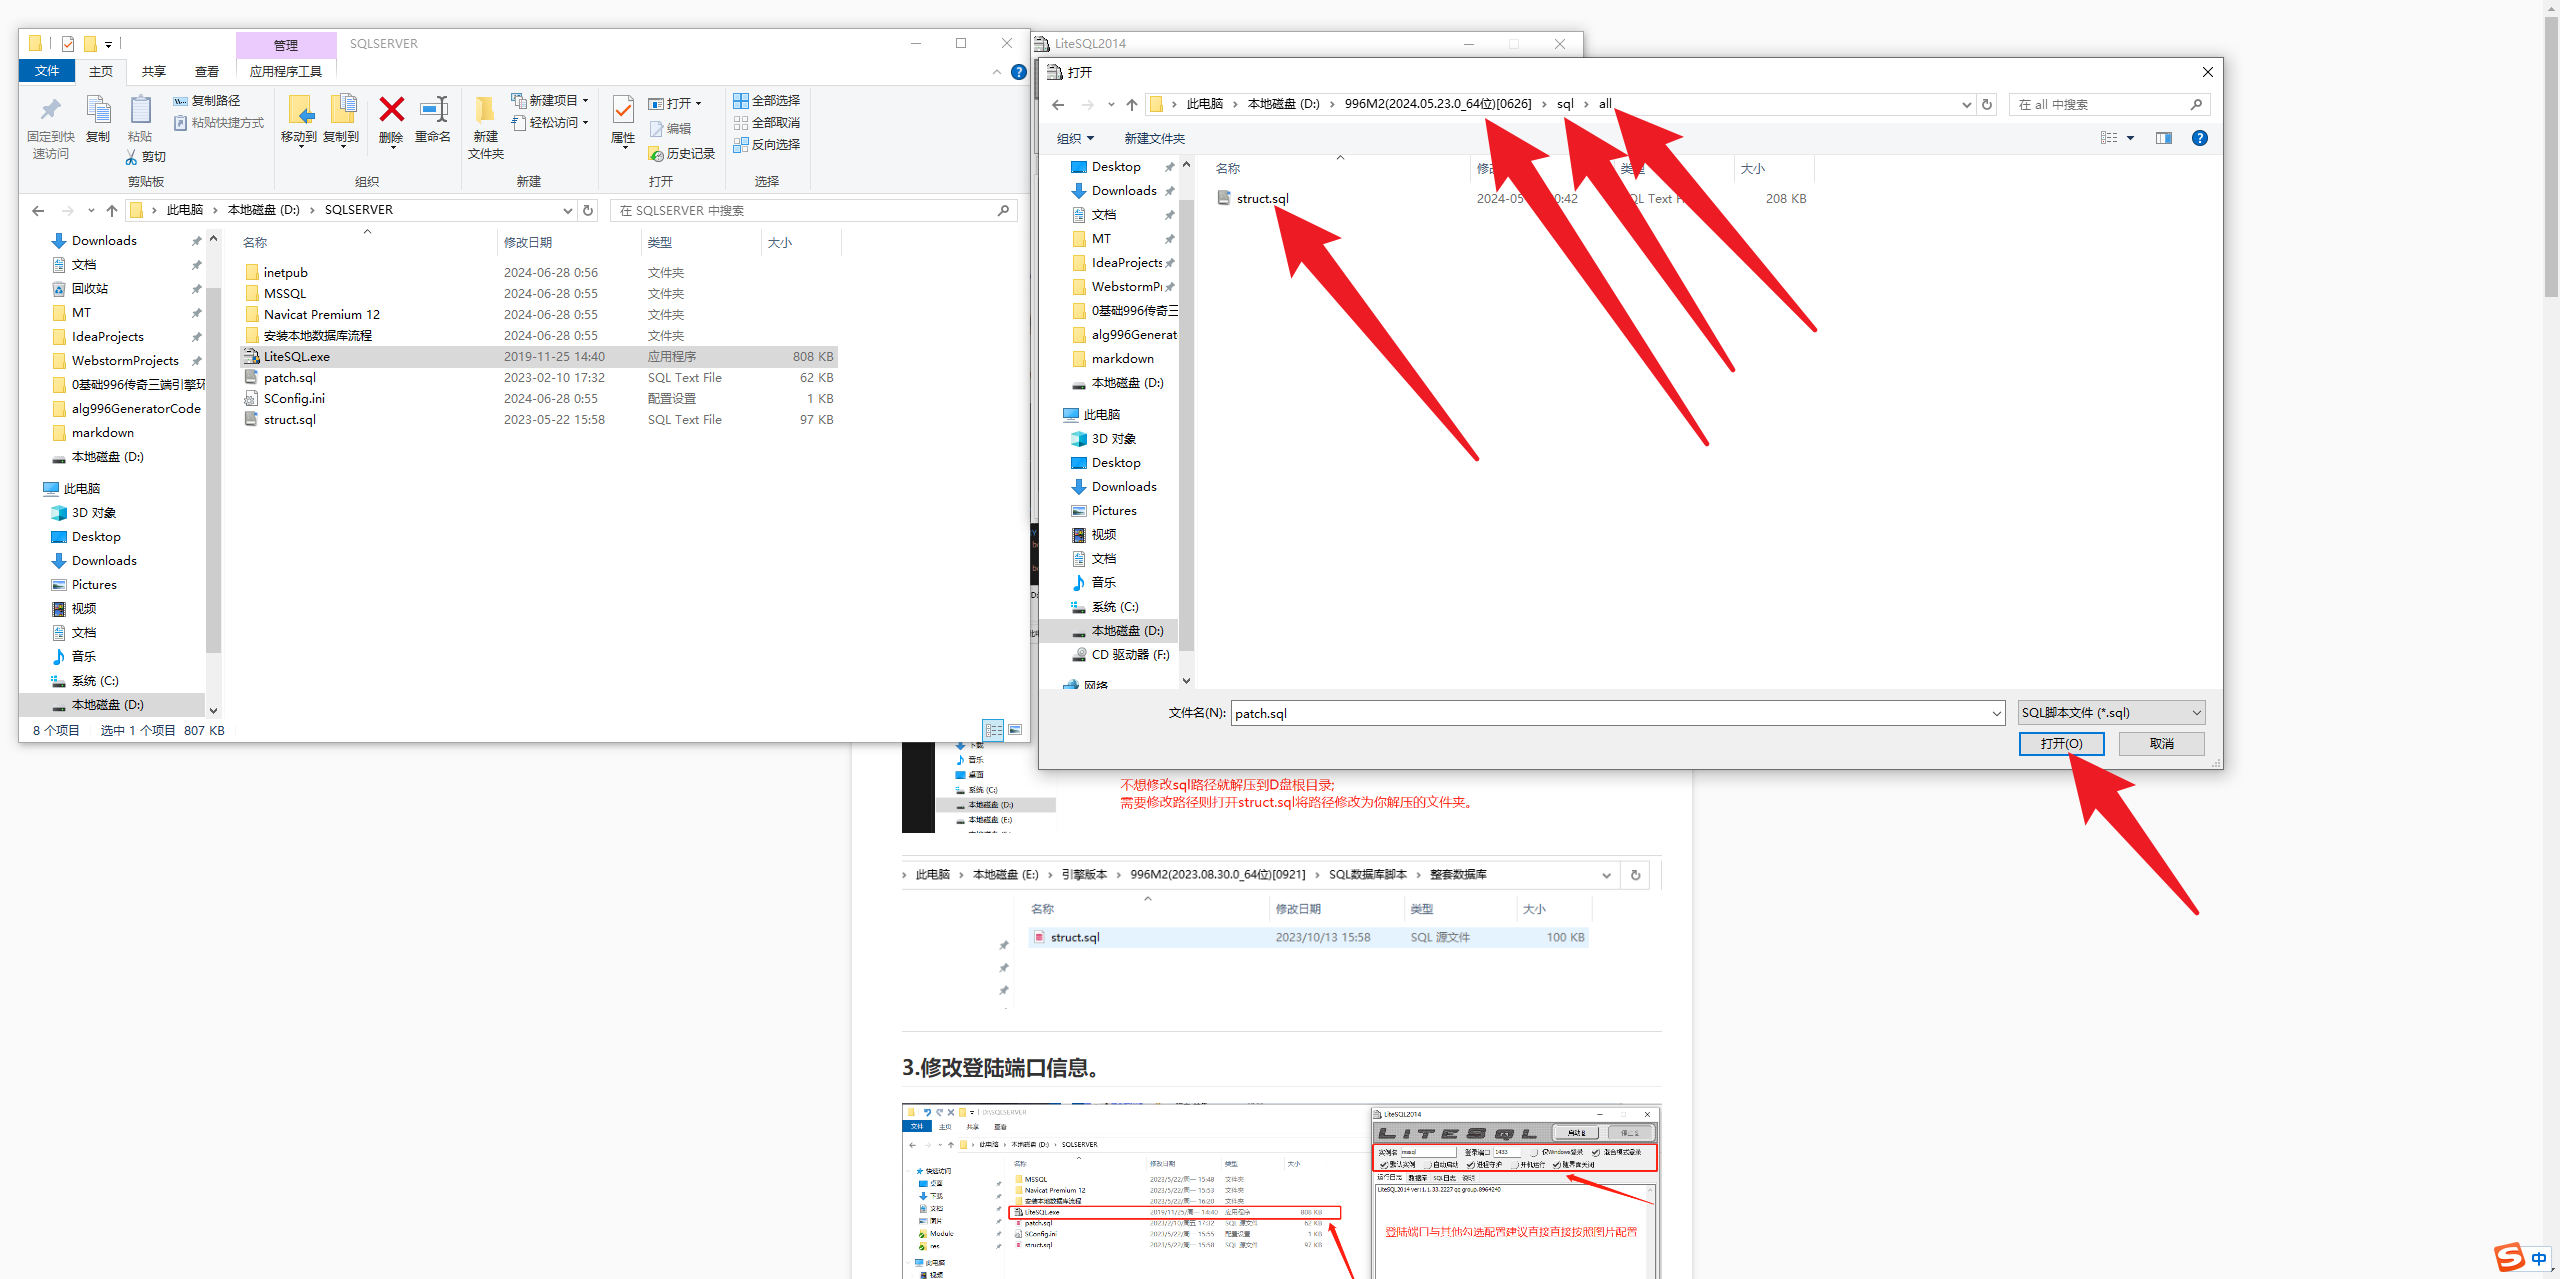Open the Organize (组织) dropdown in Open dialog
This screenshot has height=1279, width=2560.
click(1075, 138)
